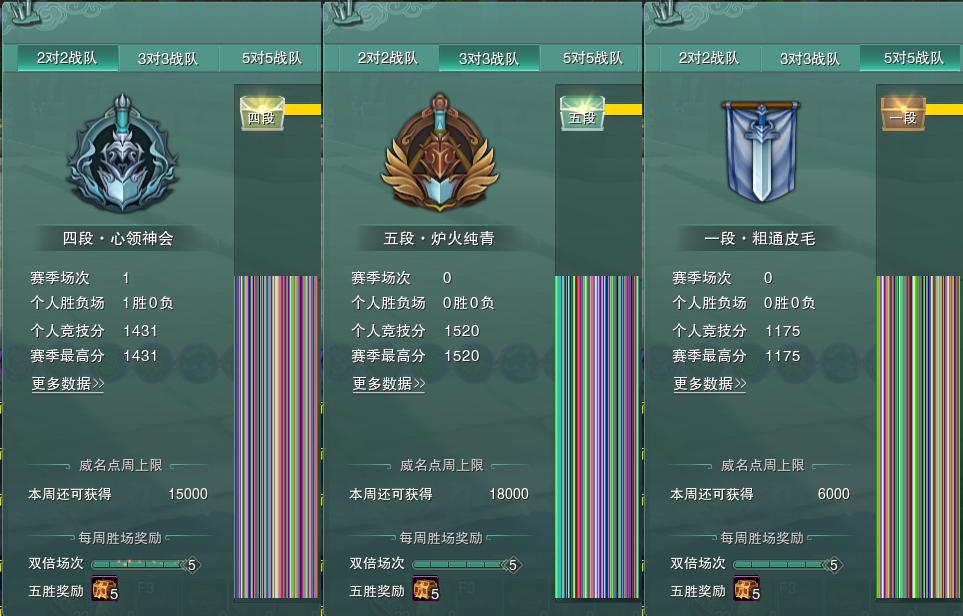
Task: Select highlighted 3对3战队 tab in 五段 panel
Action: click(x=489, y=58)
